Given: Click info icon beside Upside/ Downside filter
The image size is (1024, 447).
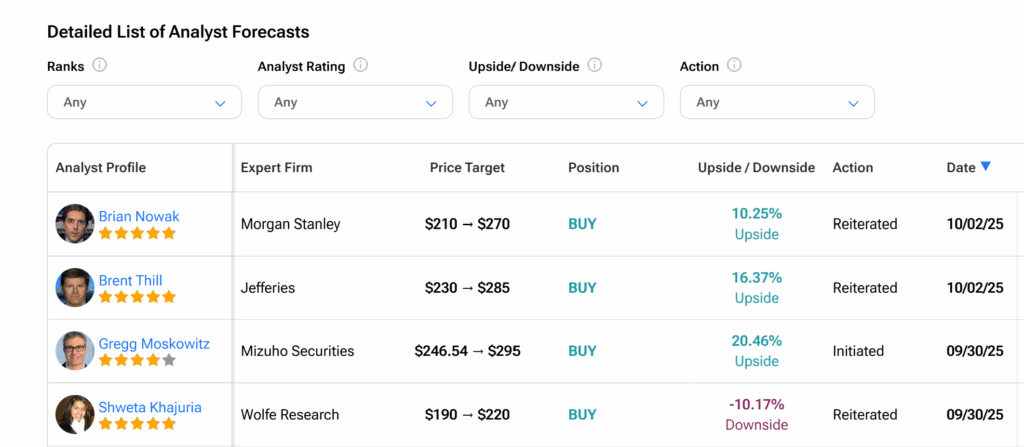Looking at the screenshot, I should pos(594,65).
